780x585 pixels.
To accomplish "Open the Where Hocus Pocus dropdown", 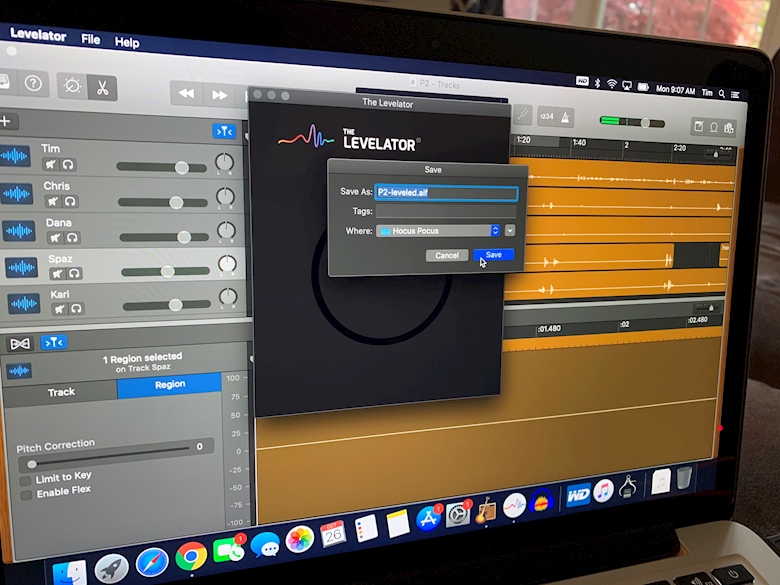I will click(x=438, y=231).
